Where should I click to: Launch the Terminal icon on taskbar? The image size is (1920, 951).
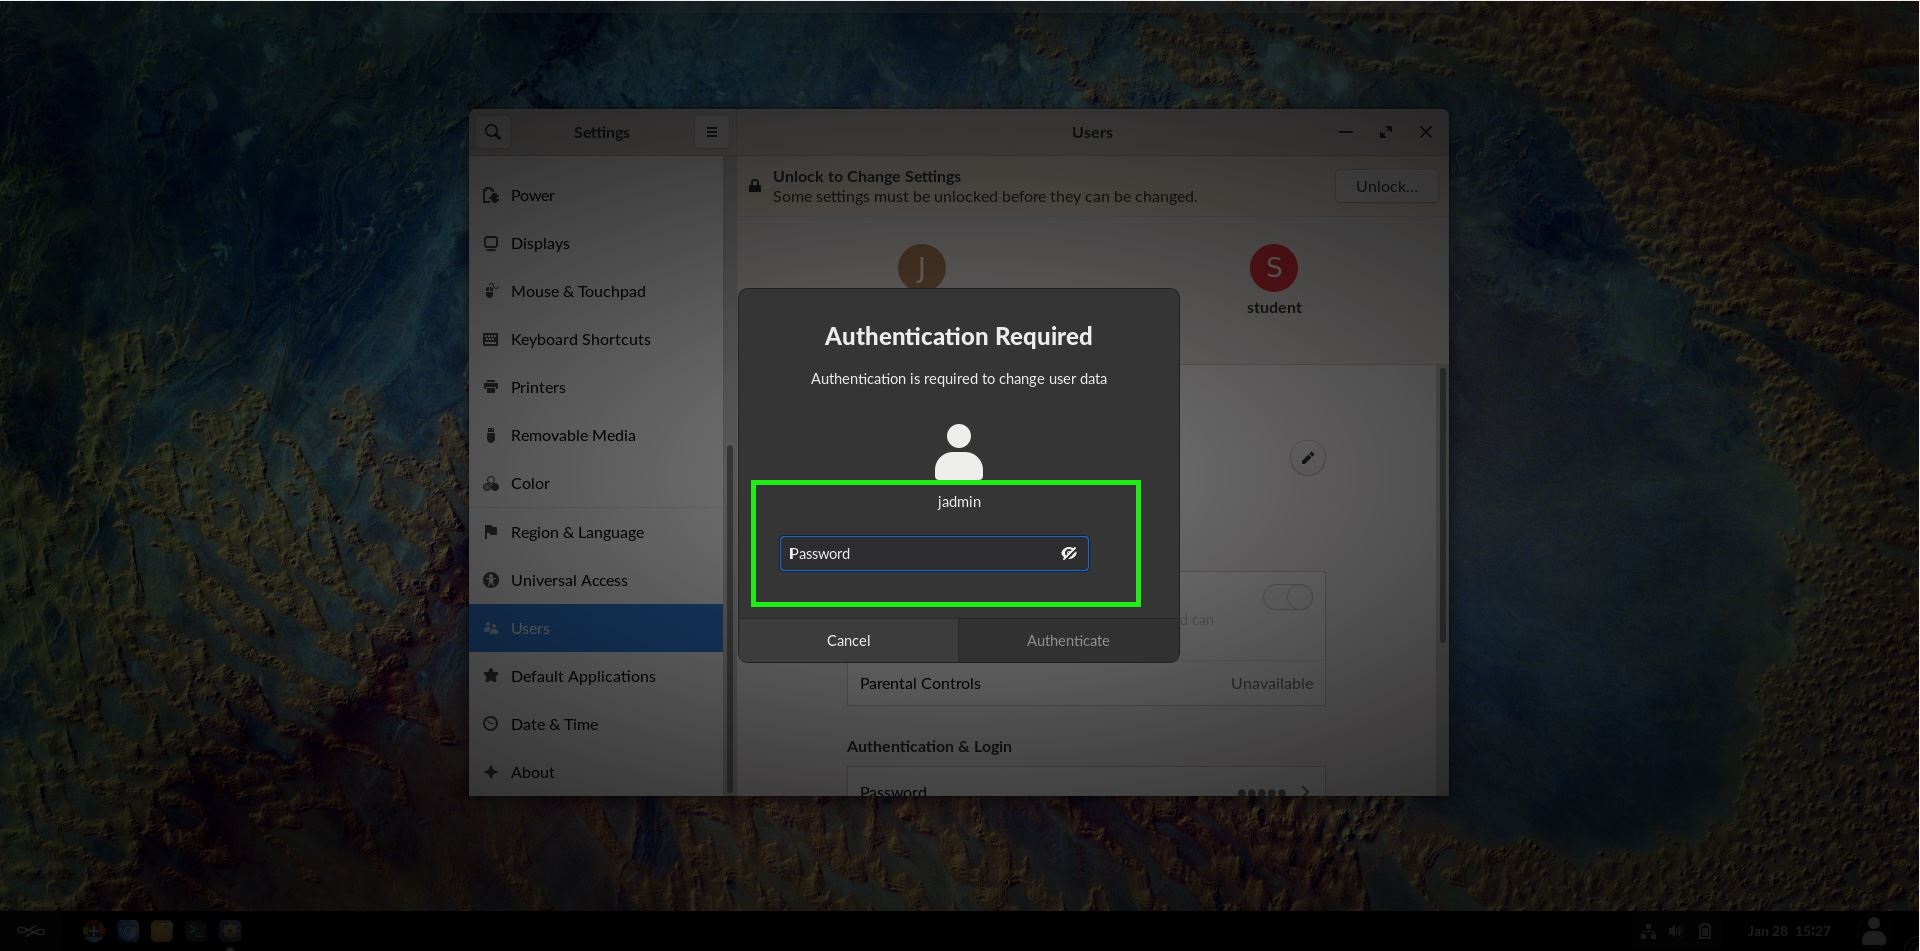point(196,931)
